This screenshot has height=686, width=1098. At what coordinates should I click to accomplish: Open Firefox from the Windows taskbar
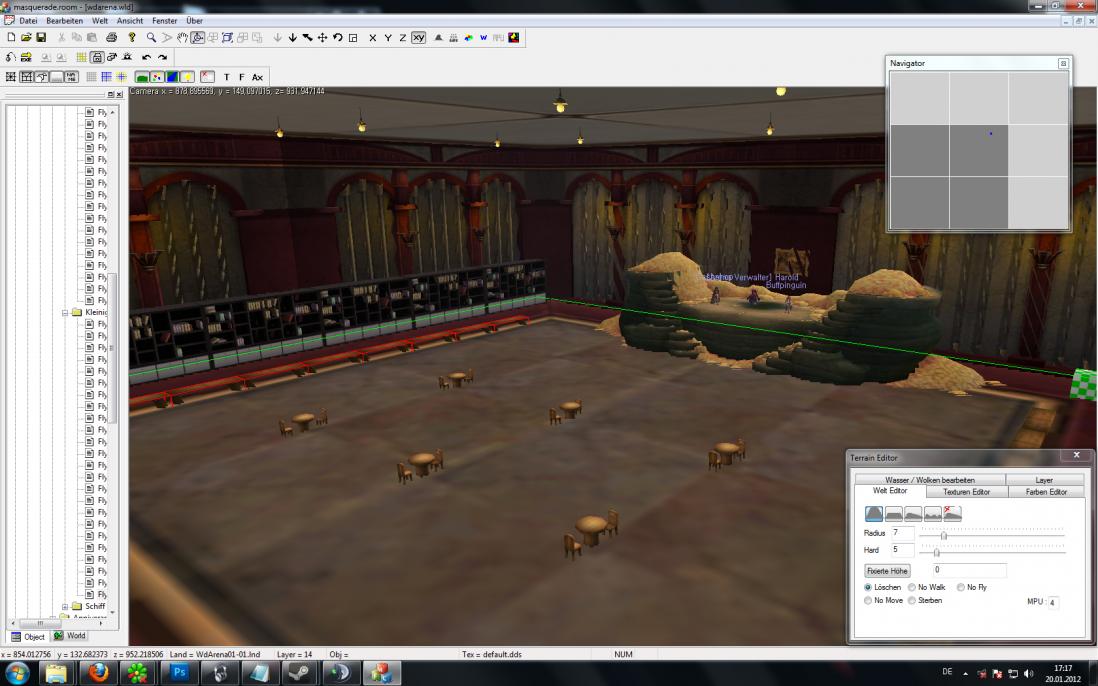tap(99, 673)
